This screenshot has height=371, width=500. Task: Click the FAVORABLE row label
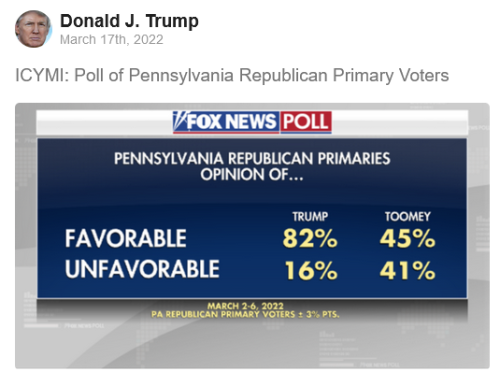coord(126,238)
